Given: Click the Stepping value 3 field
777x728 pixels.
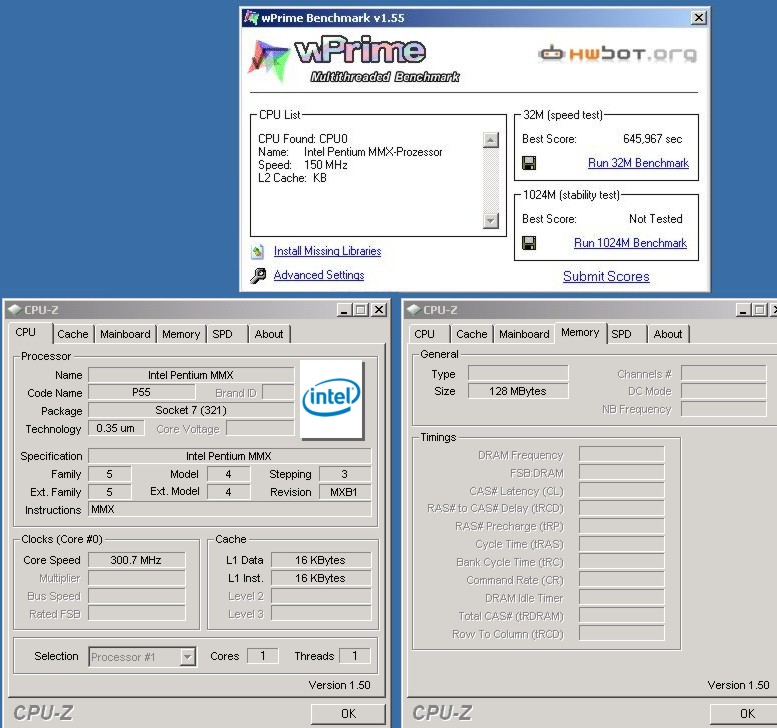Looking at the screenshot, I should point(344,474).
